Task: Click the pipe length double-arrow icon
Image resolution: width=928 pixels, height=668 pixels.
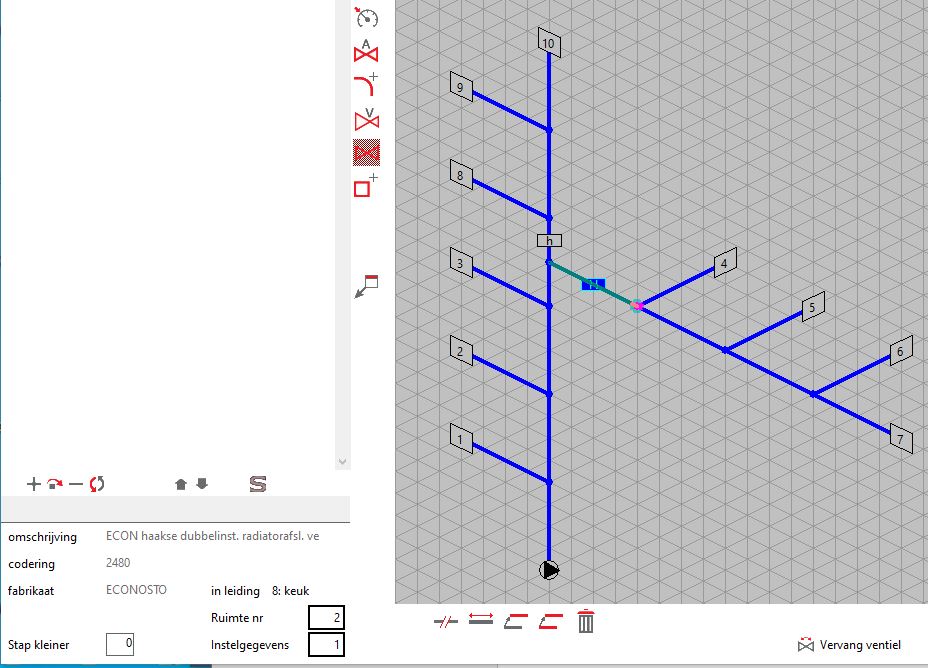Action: click(x=481, y=622)
